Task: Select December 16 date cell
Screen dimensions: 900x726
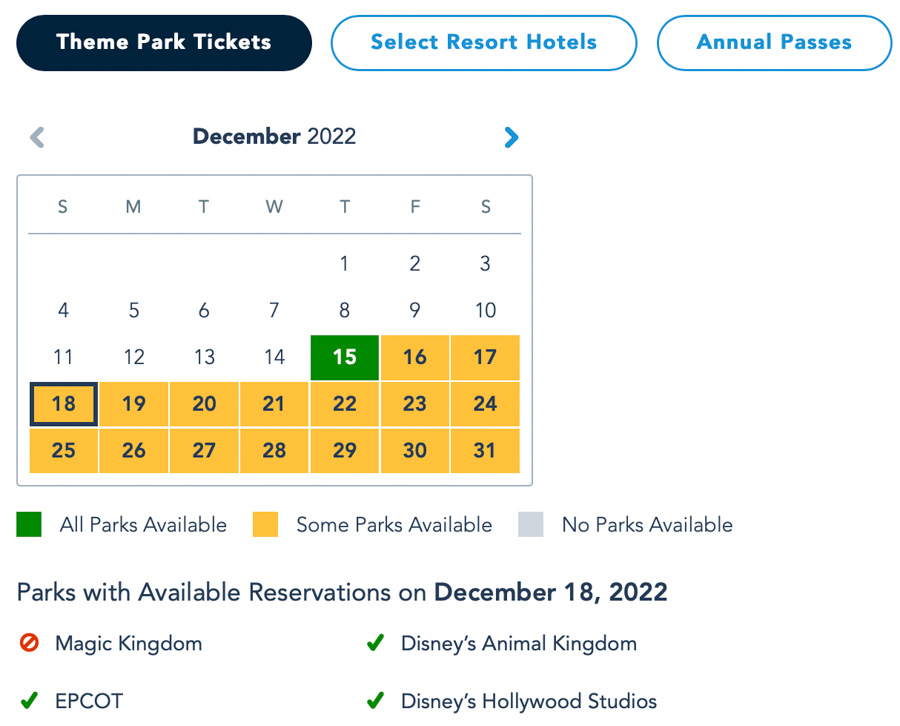Action: [x=415, y=357]
